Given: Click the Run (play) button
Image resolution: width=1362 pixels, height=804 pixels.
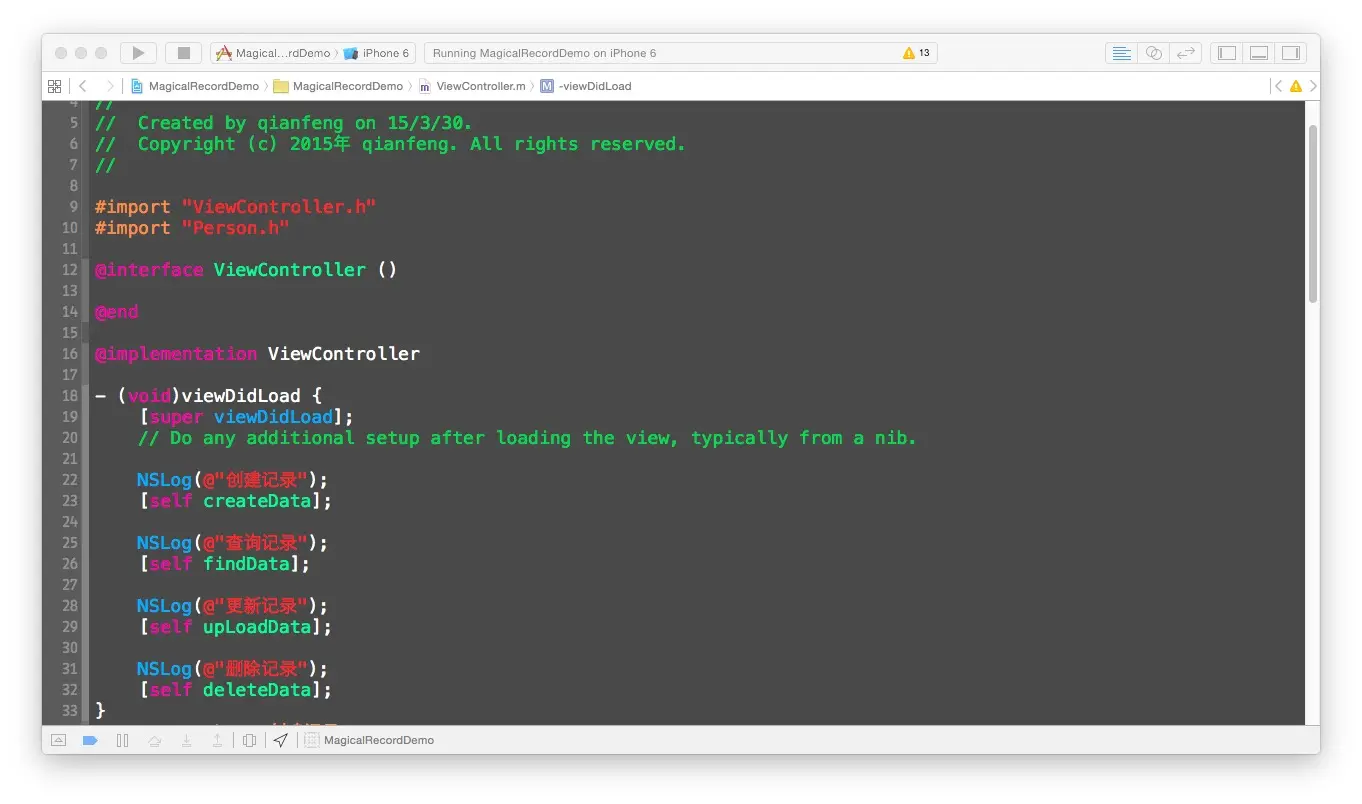Looking at the screenshot, I should (138, 53).
